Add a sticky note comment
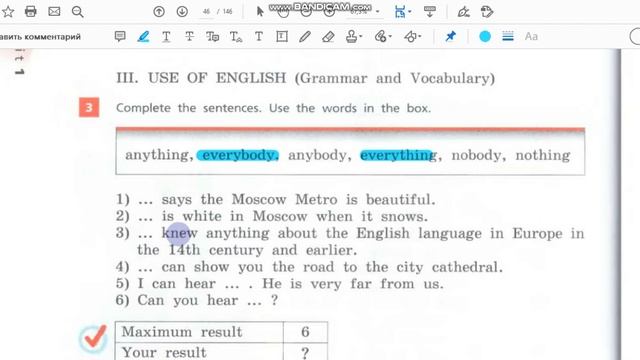 pyautogui.click(x=120, y=36)
